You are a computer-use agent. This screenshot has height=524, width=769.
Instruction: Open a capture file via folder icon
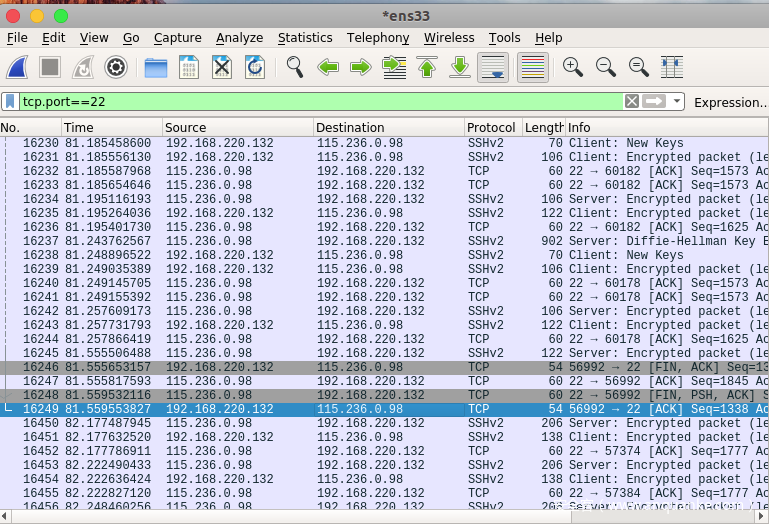(156, 68)
